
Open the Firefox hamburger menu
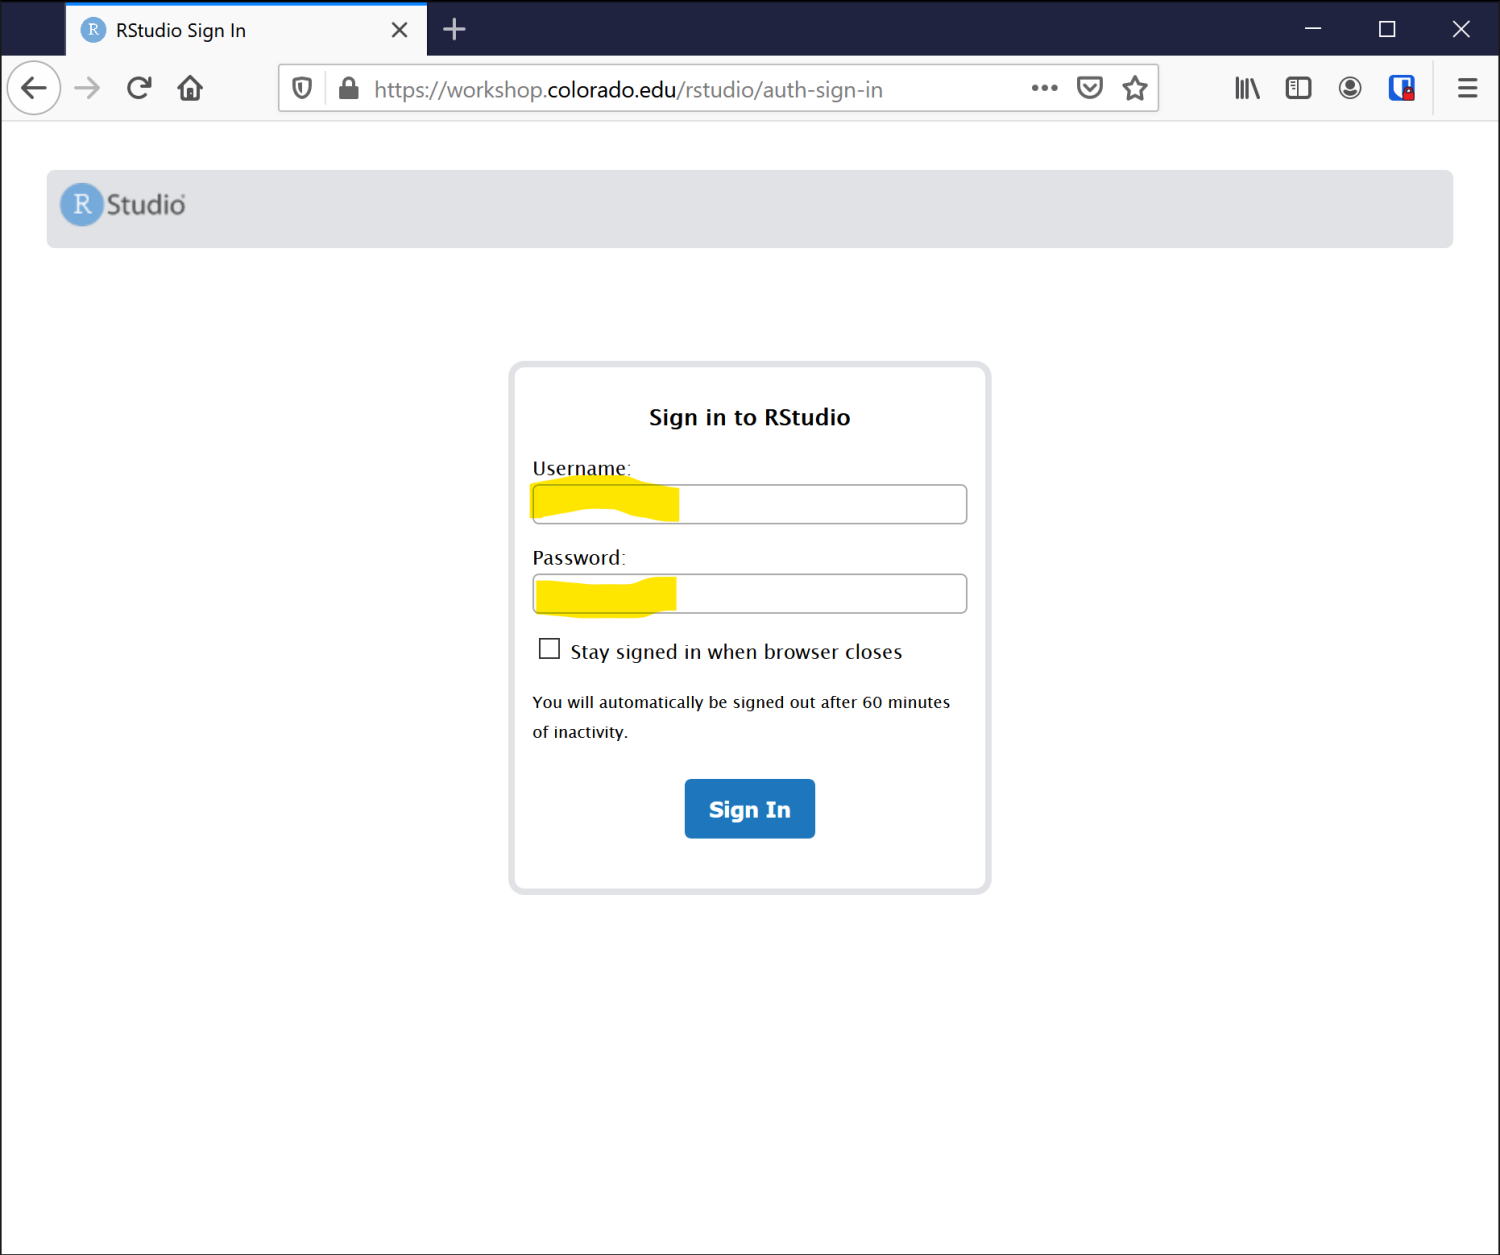click(x=1467, y=88)
